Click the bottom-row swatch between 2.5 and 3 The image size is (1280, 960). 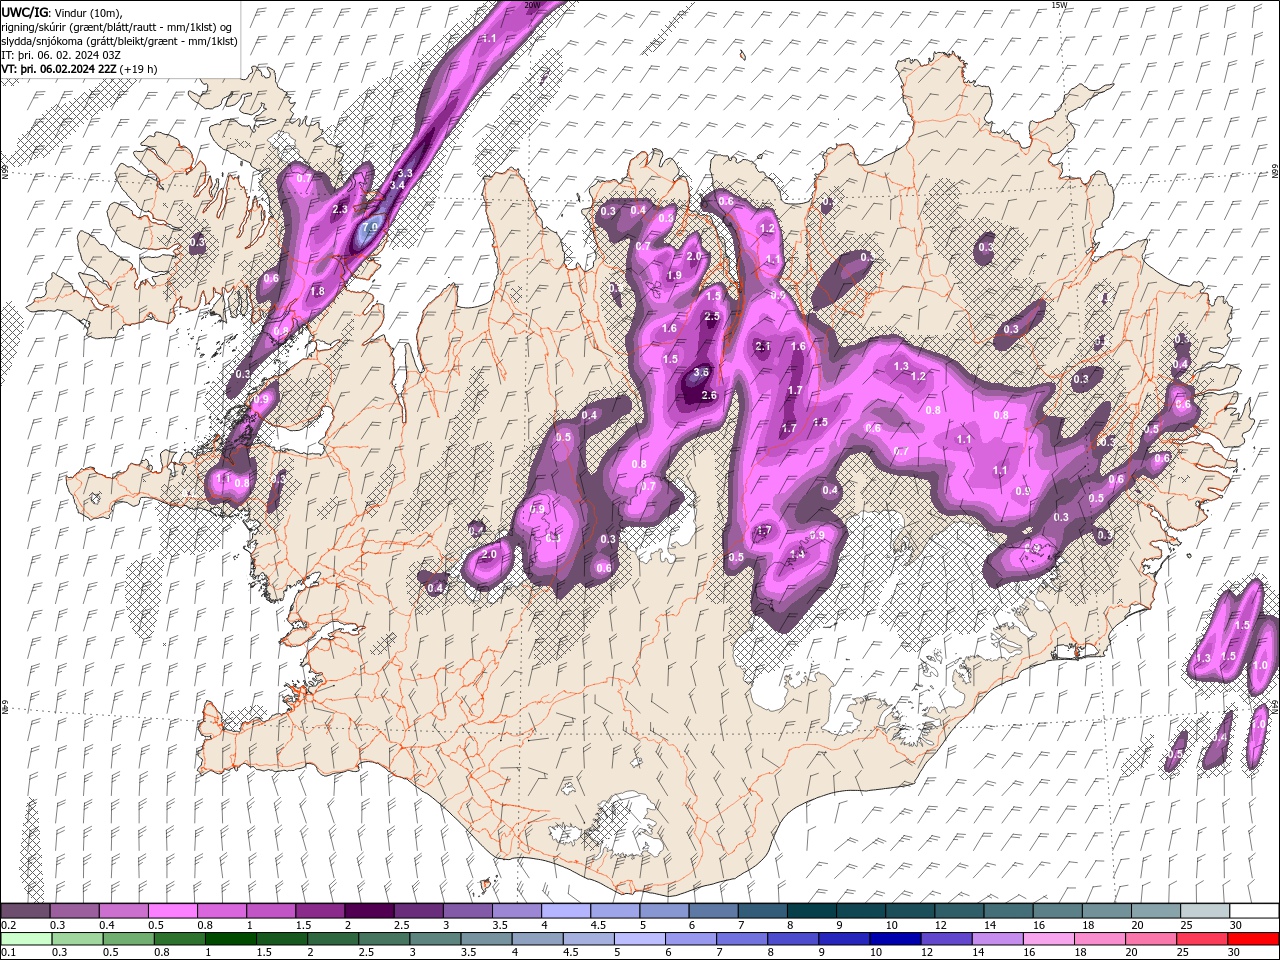[x=384, y=939]
